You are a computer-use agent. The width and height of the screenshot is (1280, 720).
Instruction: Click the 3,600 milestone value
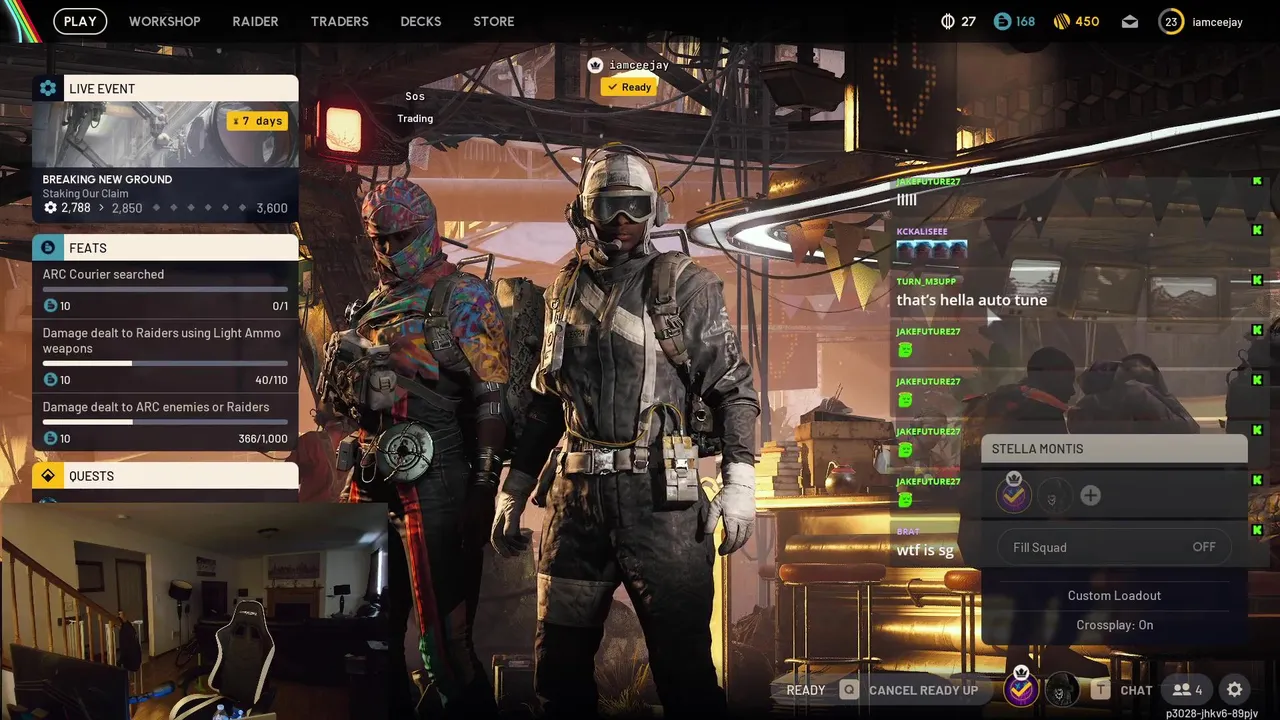click(272, 208)
